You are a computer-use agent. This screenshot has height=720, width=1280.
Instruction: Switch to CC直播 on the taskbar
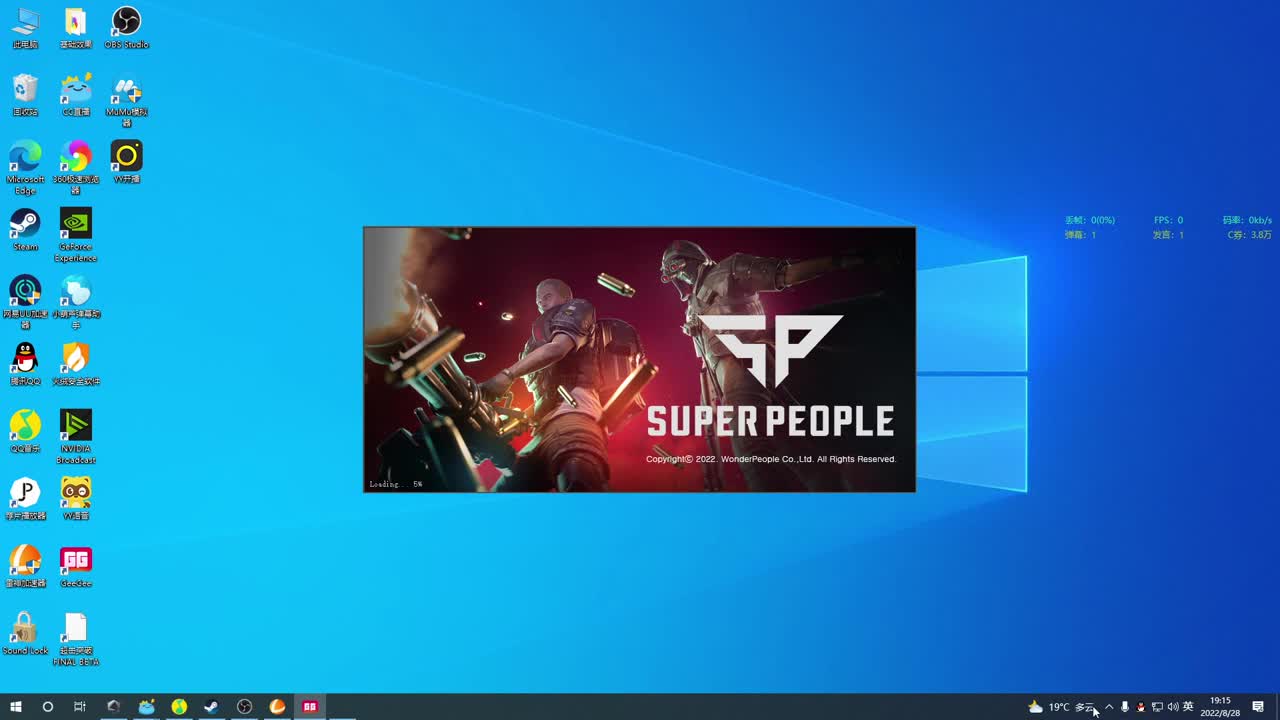click(x=146, y=707)
